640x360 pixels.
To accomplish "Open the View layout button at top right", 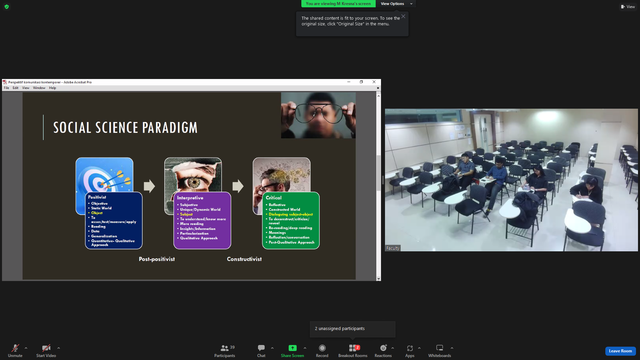I will 628,7.
